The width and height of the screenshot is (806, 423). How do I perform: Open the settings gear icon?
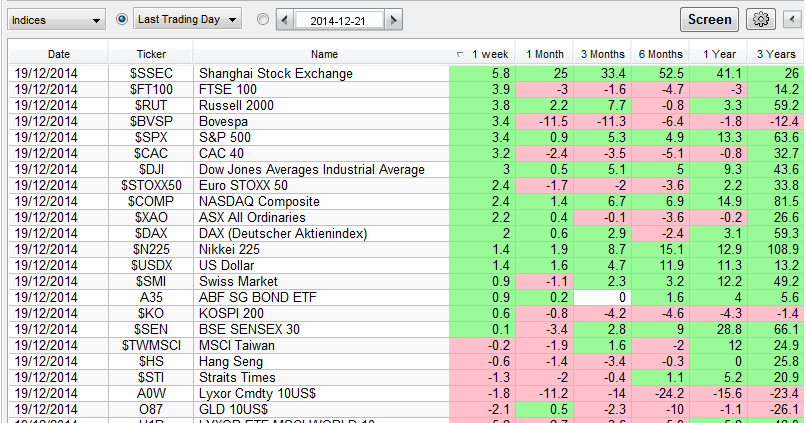pos(762,19)
